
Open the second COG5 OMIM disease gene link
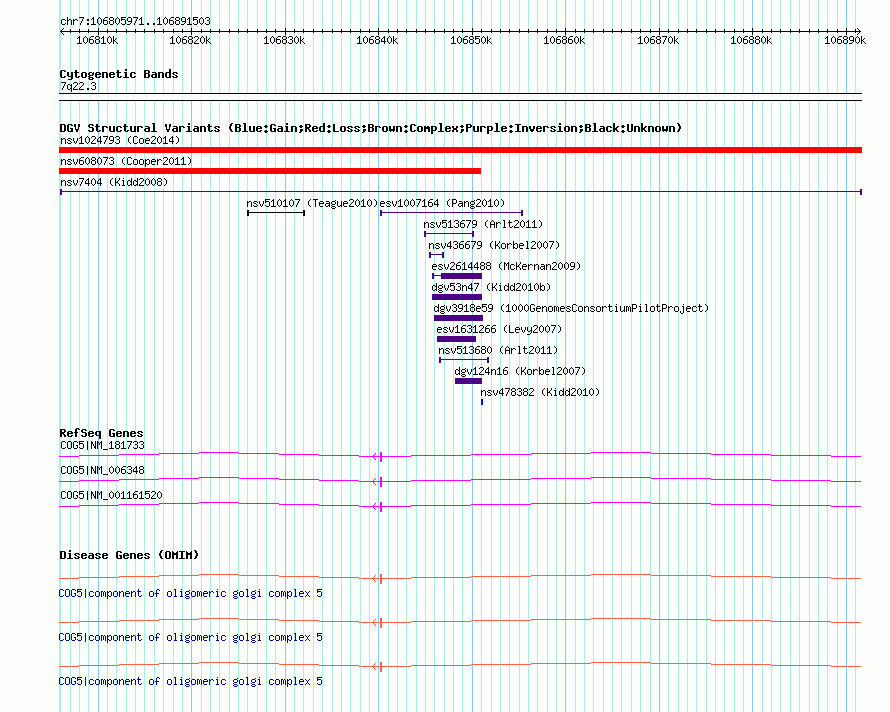[x=191, y=638]
